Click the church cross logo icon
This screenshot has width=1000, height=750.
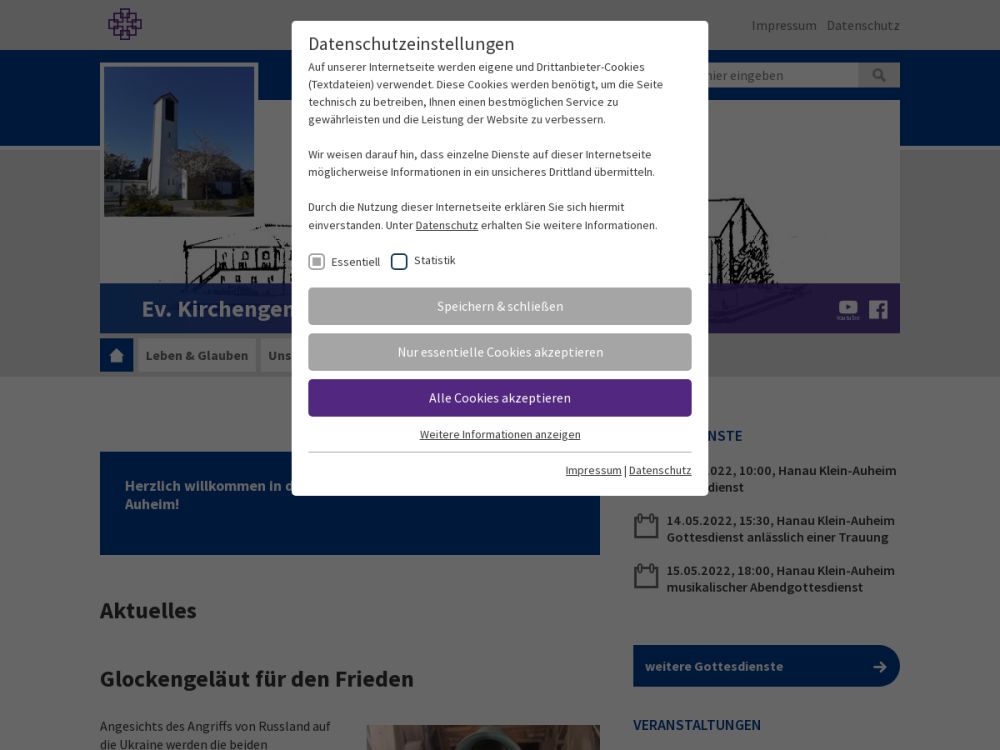click(x=125, y=24)
